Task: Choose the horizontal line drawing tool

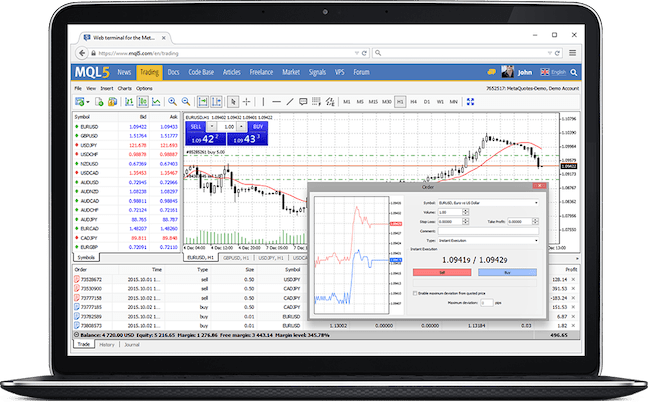Action: point(276,102)
